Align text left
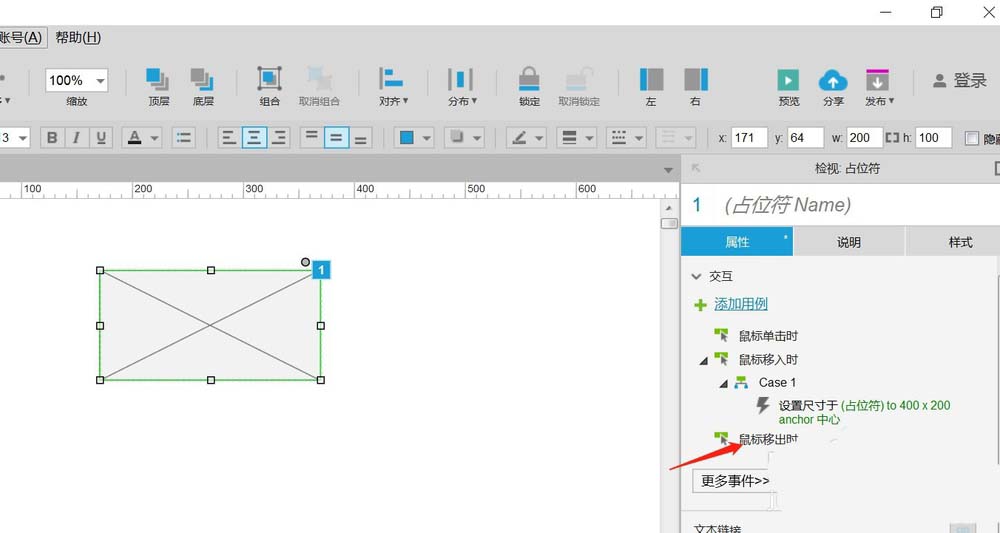Viewport: 1000px width, 533px height. [x=229, y=137]
